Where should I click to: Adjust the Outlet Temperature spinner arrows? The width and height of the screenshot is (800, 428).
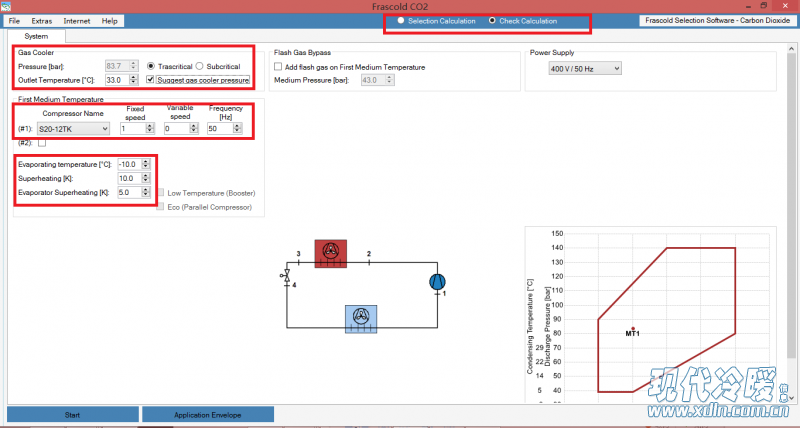(x=134, y=80)
